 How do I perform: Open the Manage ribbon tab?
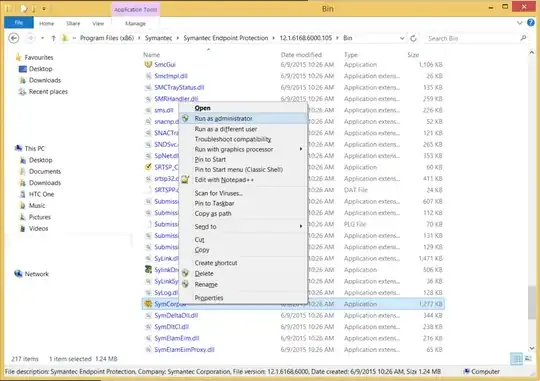tap(135, 23)
